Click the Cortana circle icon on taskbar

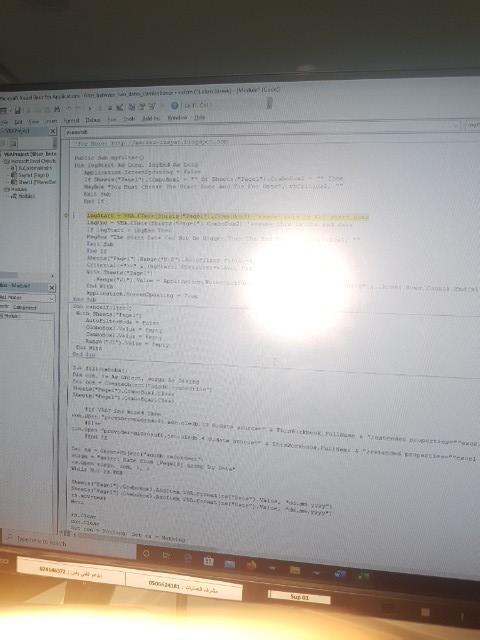point(146,554)
